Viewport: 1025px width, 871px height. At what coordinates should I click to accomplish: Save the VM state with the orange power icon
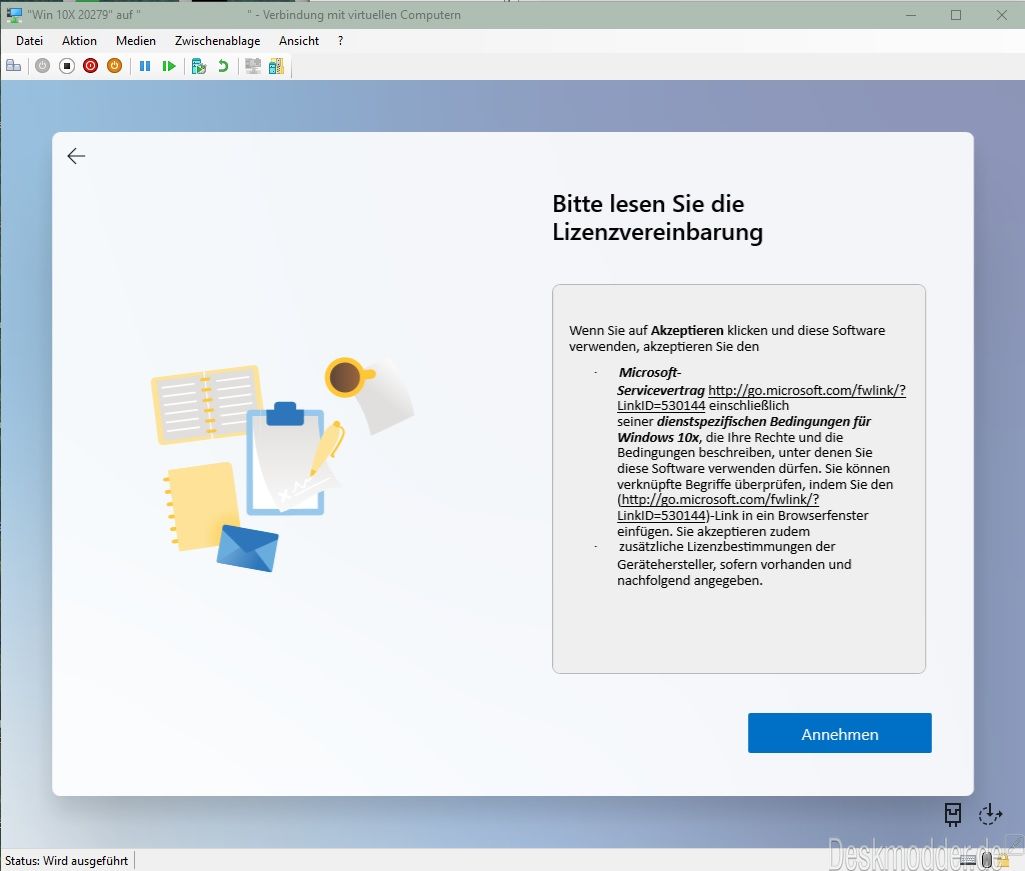[114, 66]
